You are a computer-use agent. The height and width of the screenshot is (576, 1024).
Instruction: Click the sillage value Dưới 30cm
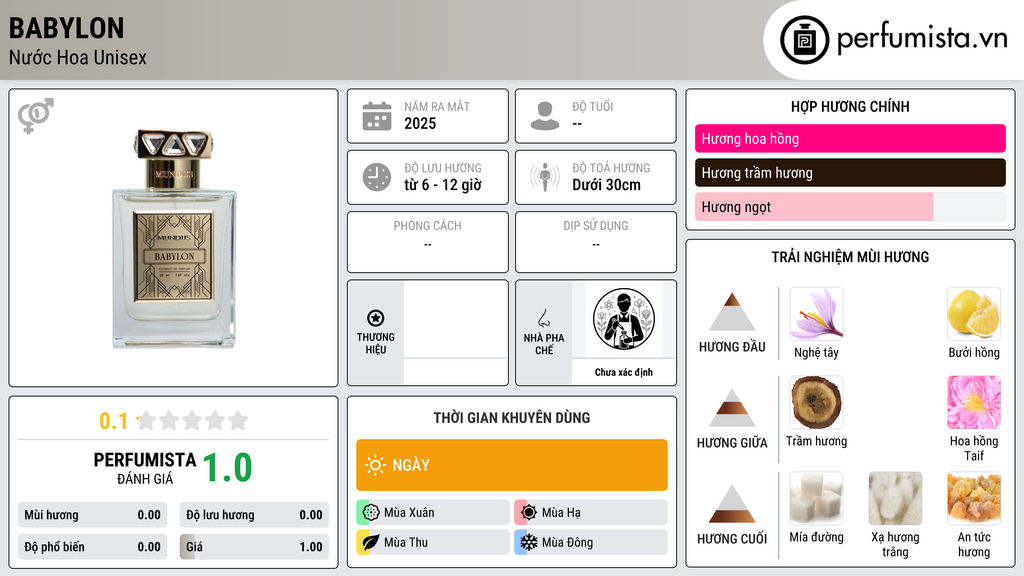607,185
